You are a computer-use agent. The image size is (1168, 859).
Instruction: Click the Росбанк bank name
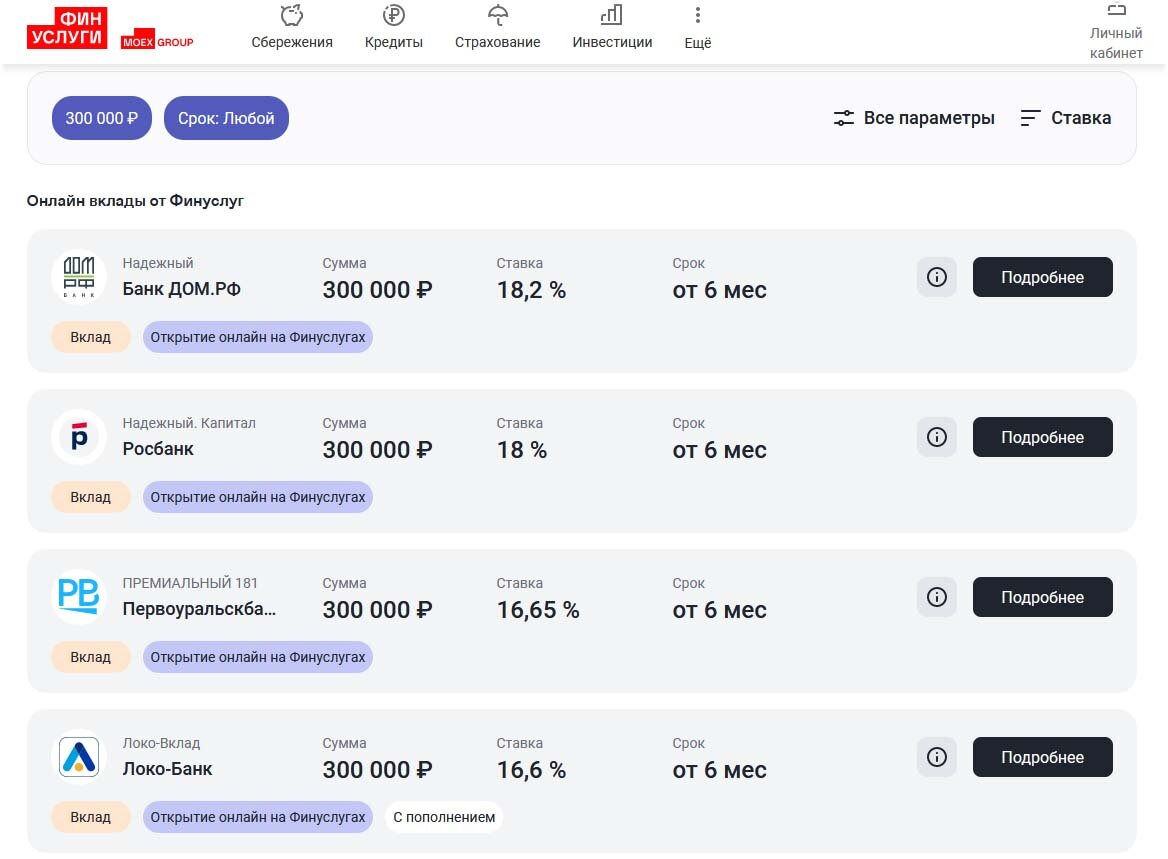click(158, 449)
